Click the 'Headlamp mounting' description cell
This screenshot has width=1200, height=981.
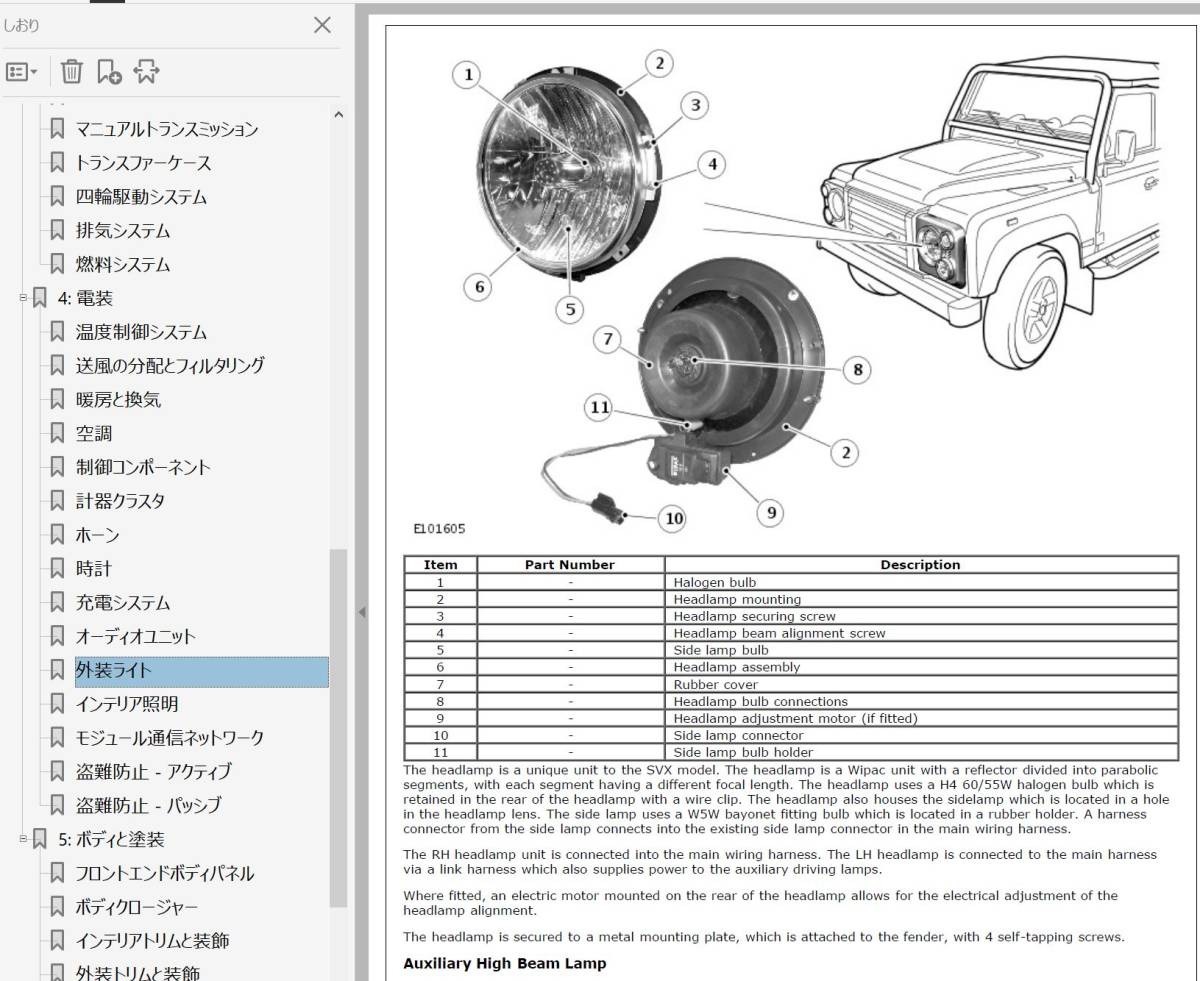click(x=921, y=599)
